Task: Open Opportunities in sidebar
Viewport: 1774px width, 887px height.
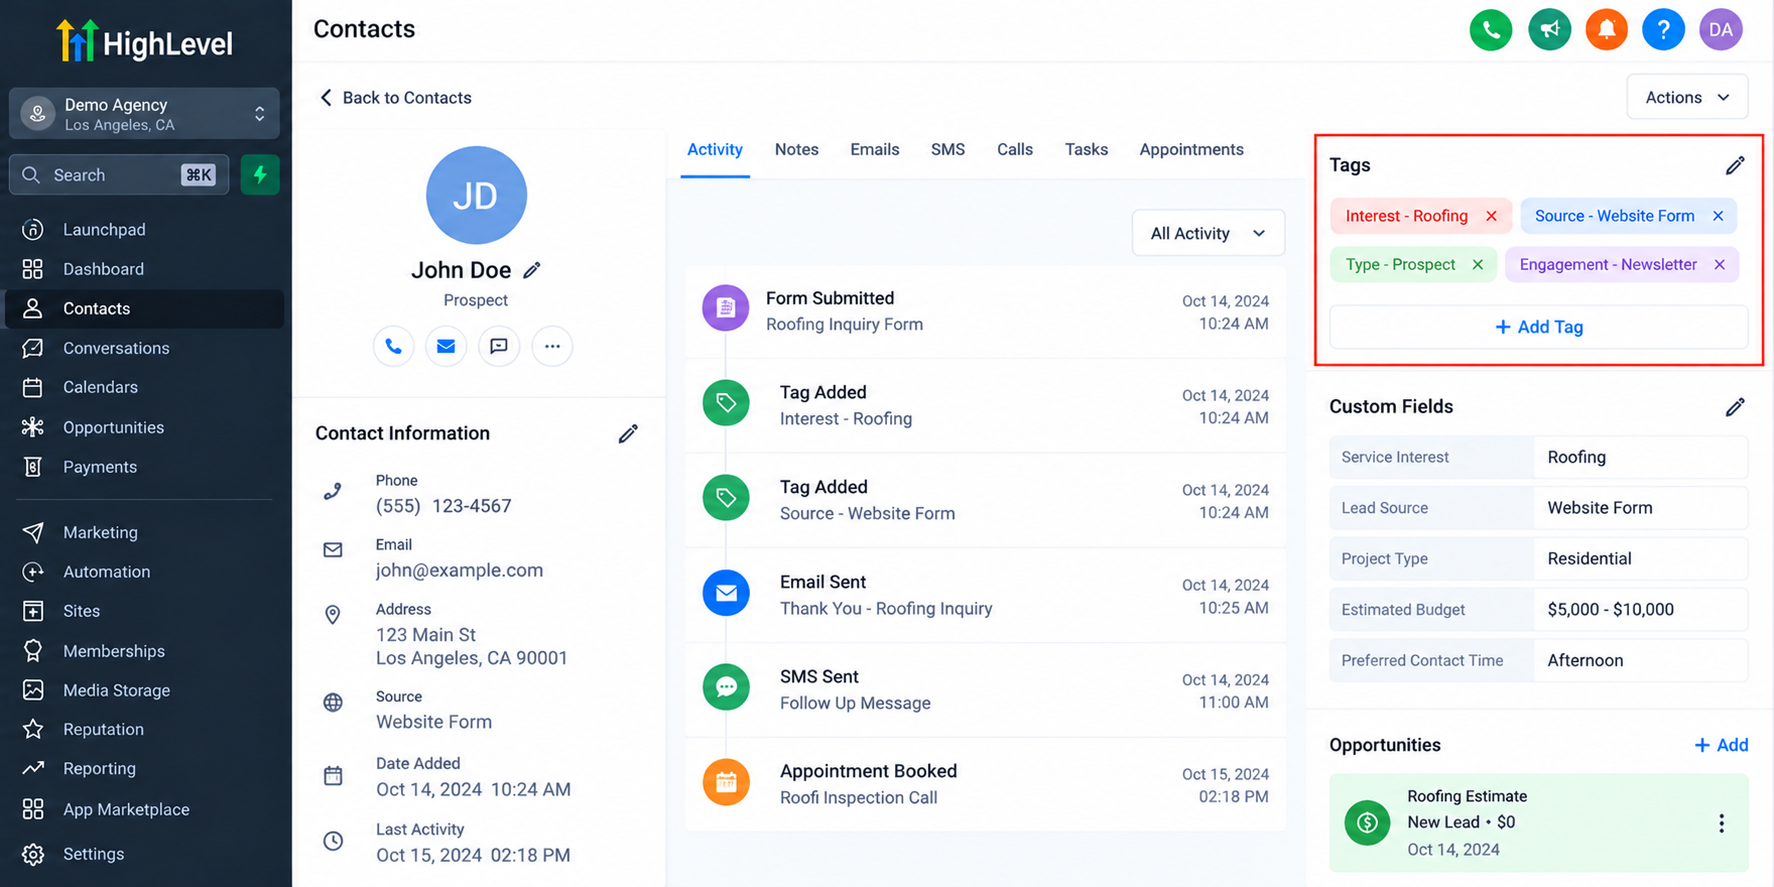Action: 145,427
